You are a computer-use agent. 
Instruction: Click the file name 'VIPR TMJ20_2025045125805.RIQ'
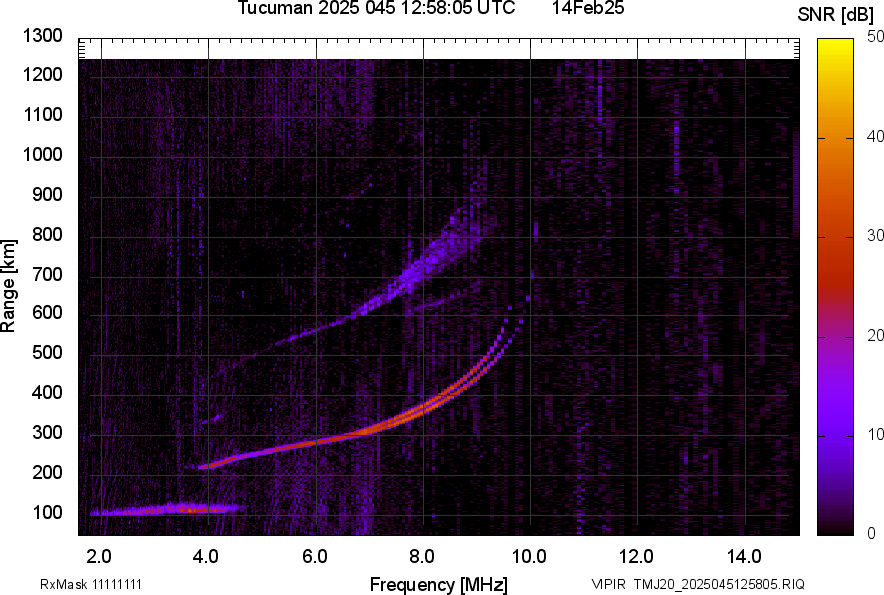pos(698,584)
